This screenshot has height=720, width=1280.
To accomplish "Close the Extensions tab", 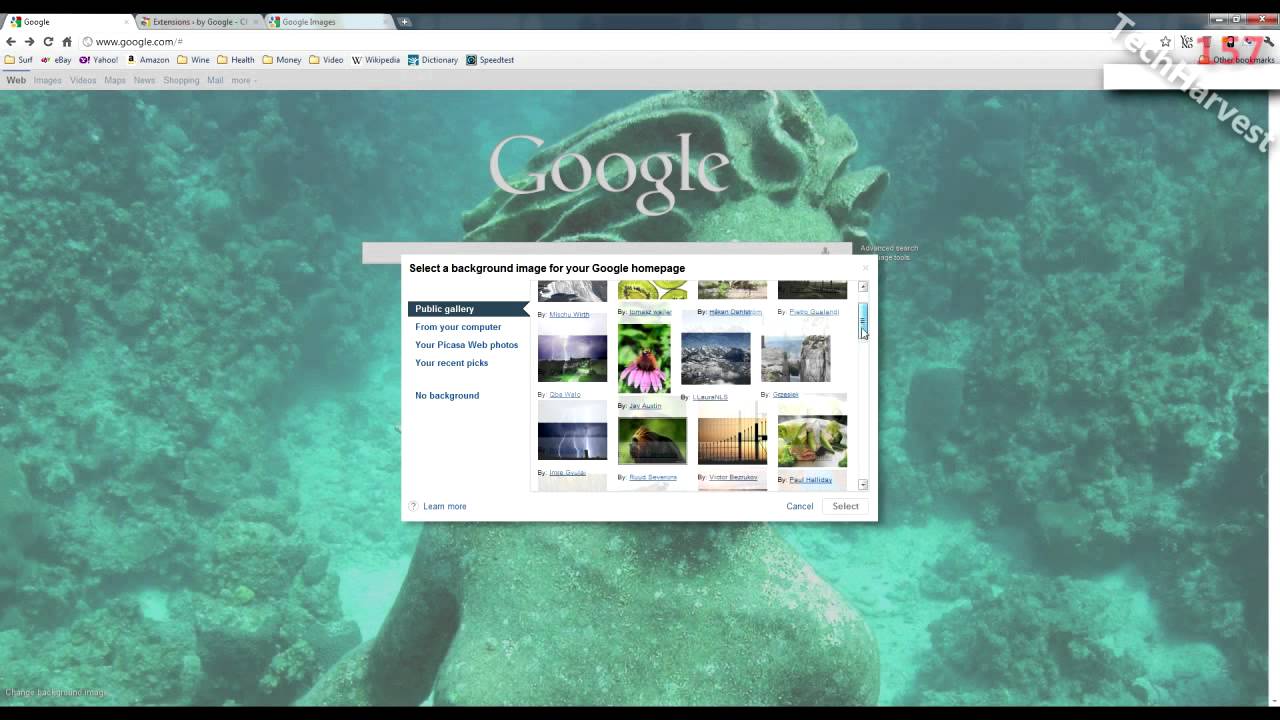I will click(256, 22).
